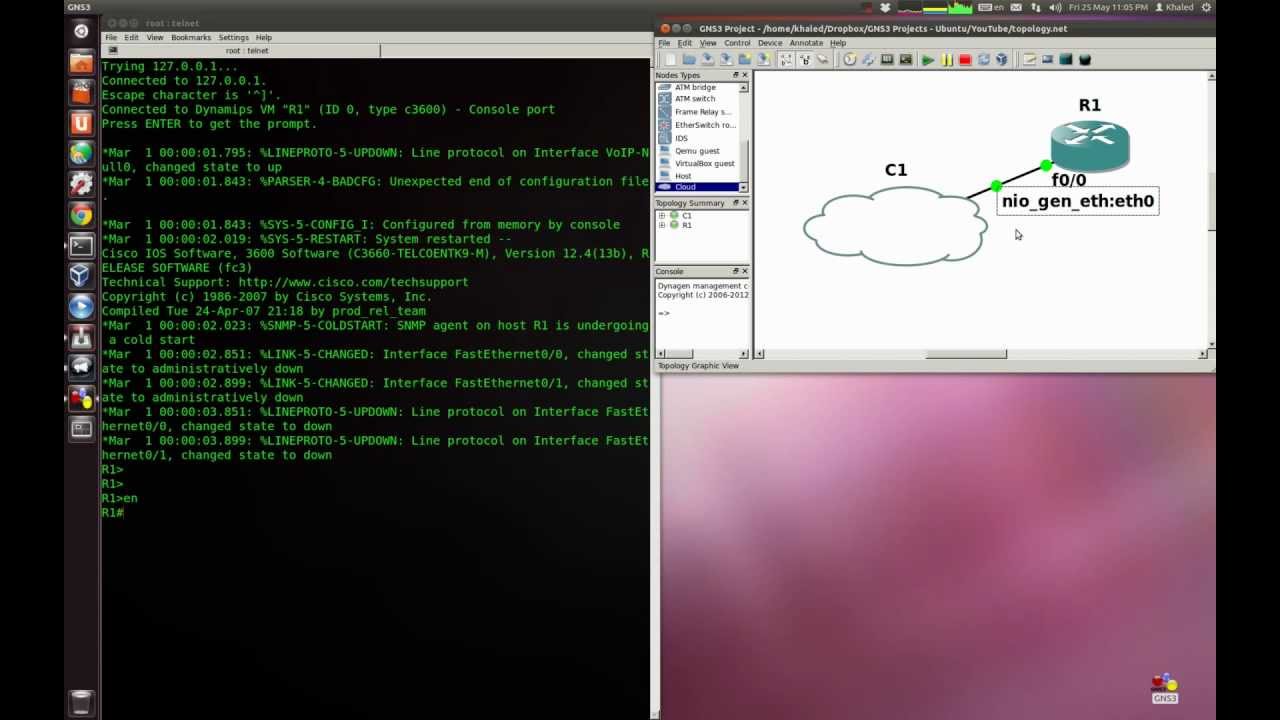The image size is (1280, 720).
Task: Select the R1 router on the topology canvas
Action: click(1090, 146)
